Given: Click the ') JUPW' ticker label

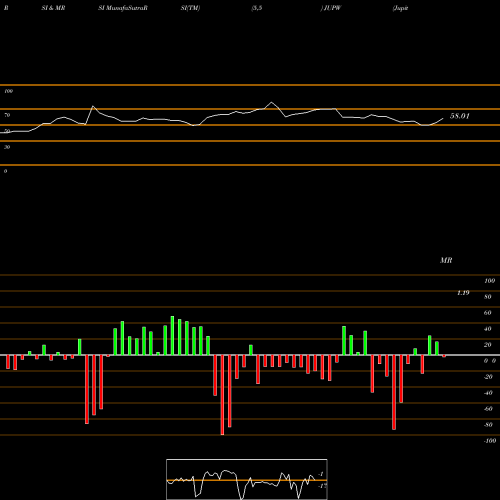Looking at the screenshot, I should [x=331, y=8].
